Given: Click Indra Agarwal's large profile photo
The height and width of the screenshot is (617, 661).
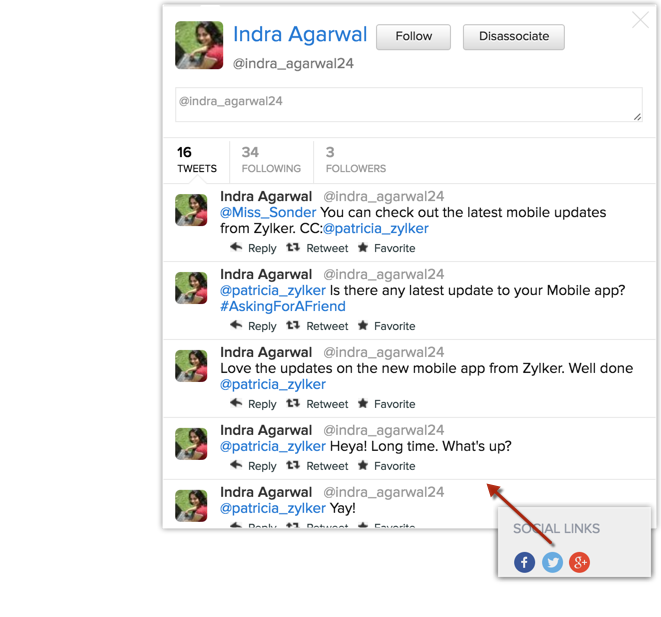Looking at the screenshot, I should 199,45.
